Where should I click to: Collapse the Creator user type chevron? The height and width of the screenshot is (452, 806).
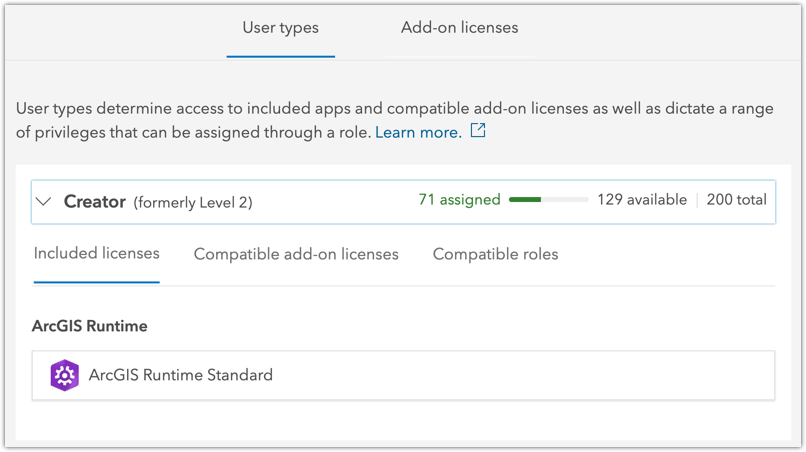44,202
